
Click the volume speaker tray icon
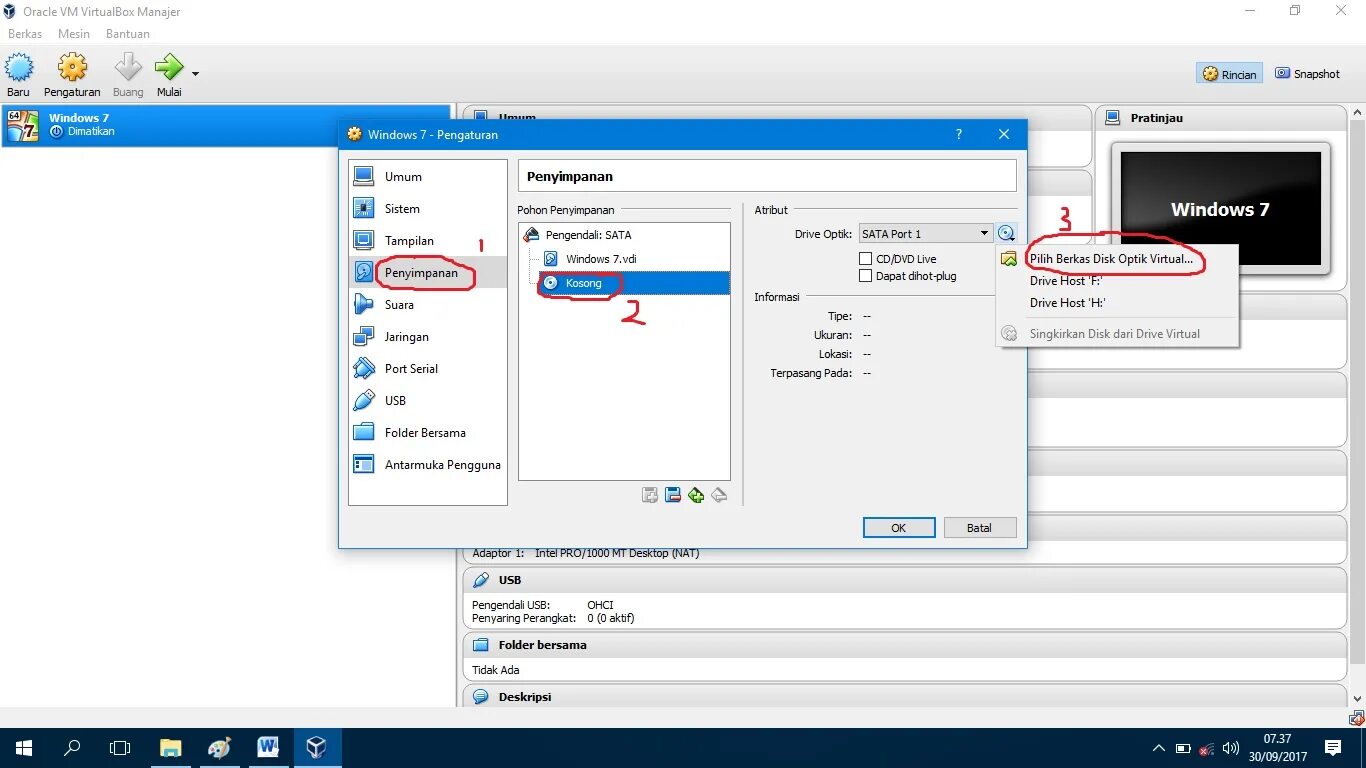point(1231,748)
